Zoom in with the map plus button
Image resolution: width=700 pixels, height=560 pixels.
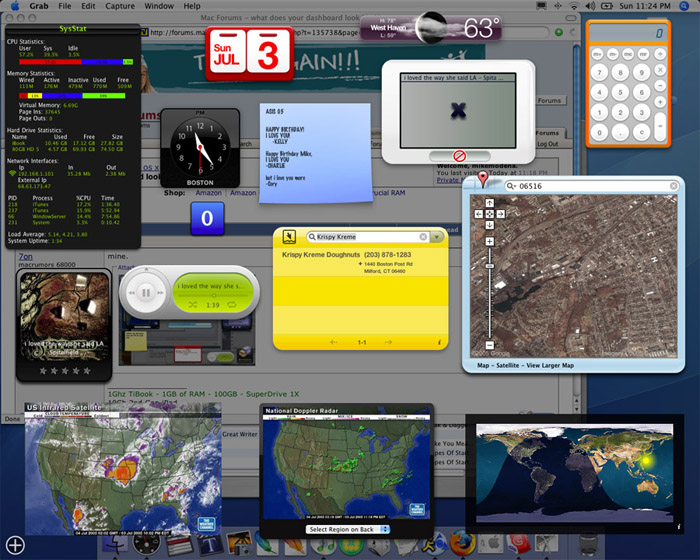[490, 242]
